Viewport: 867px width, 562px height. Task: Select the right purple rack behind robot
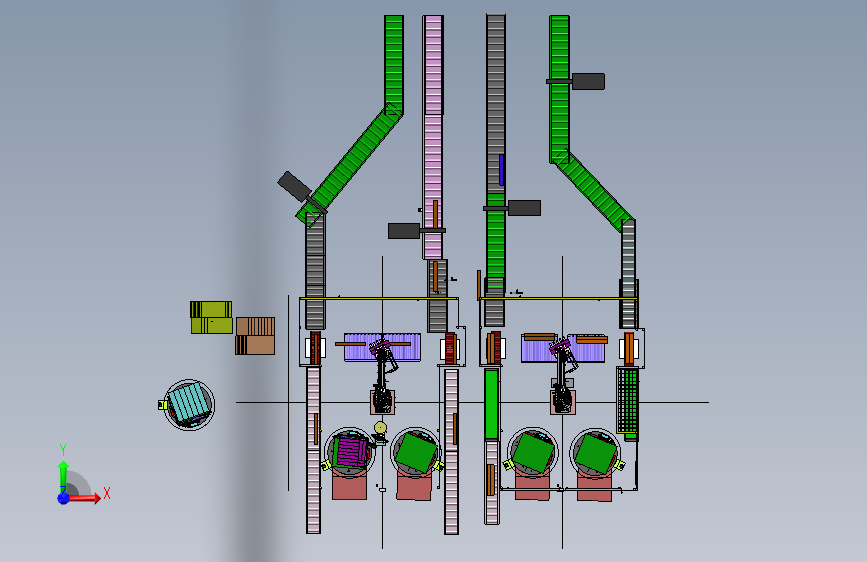(563, 348)
